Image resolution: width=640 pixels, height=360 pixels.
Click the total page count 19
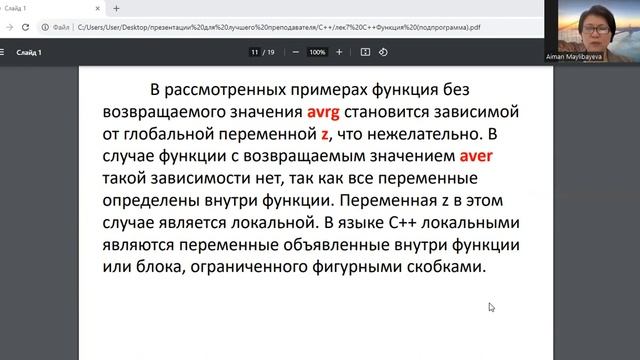[x=271, y=52]
